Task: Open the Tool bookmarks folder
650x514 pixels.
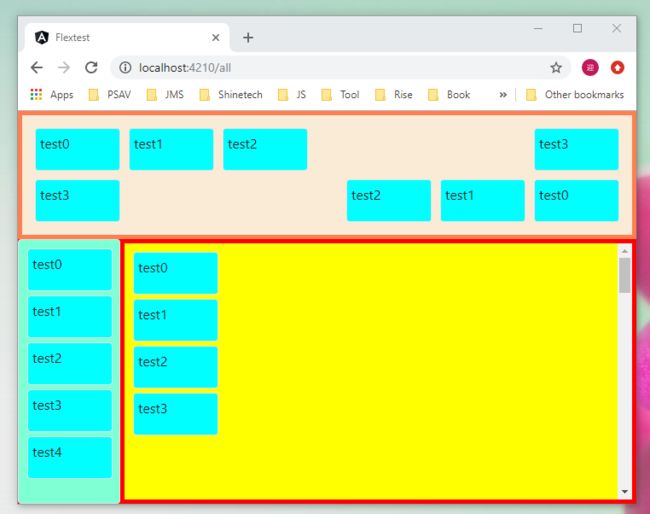Action: tap(340, 95)
